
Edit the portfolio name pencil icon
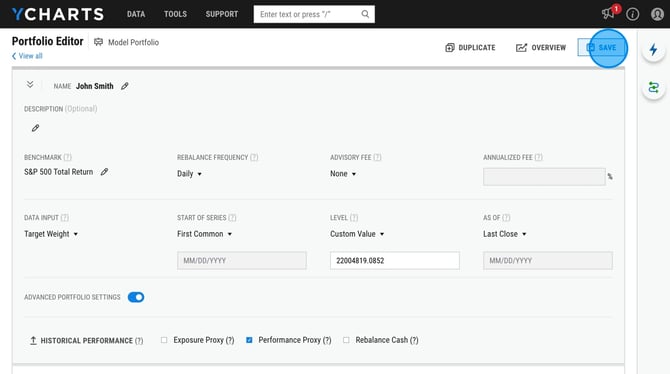[124, 86]
